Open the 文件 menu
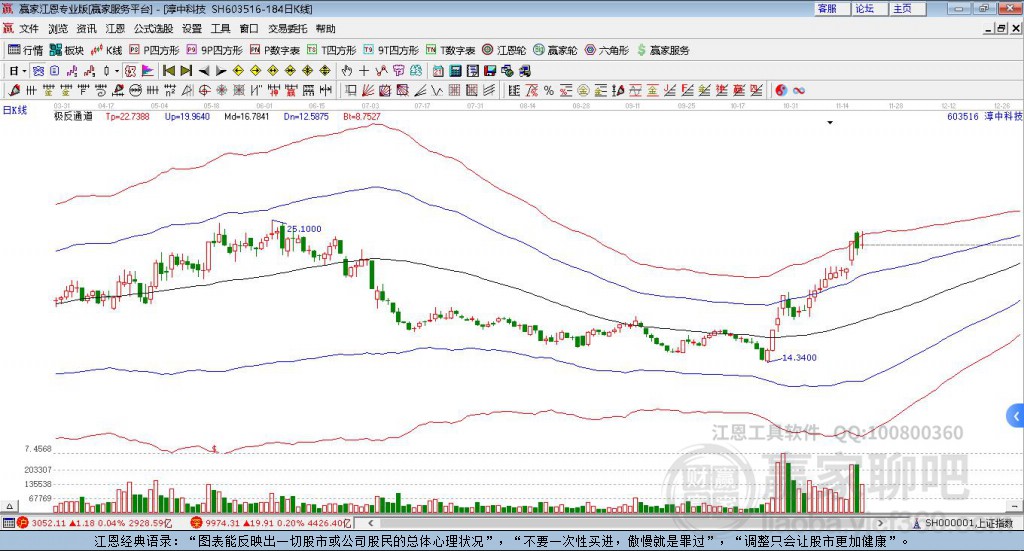 click(x=29, y=29)
